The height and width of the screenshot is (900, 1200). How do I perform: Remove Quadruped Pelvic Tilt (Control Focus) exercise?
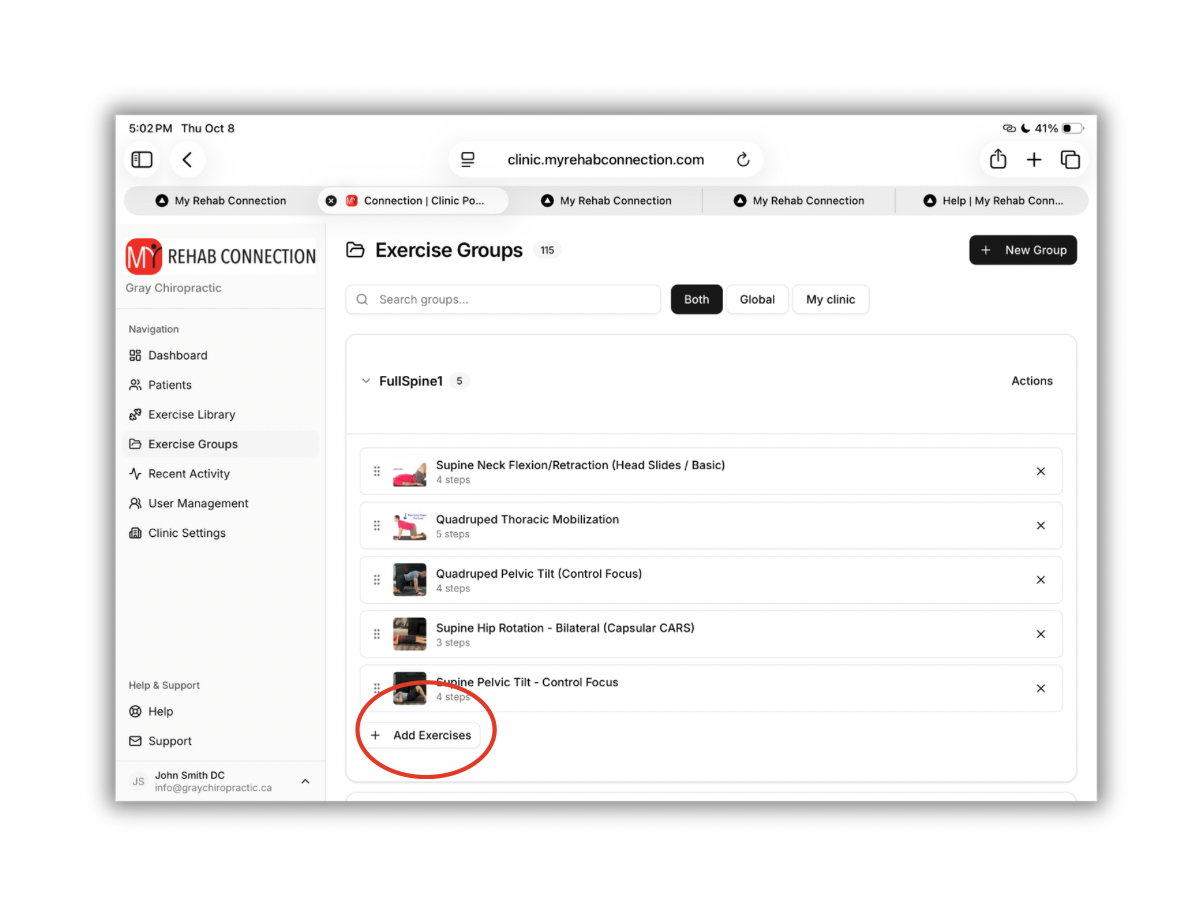point(1041,580)
